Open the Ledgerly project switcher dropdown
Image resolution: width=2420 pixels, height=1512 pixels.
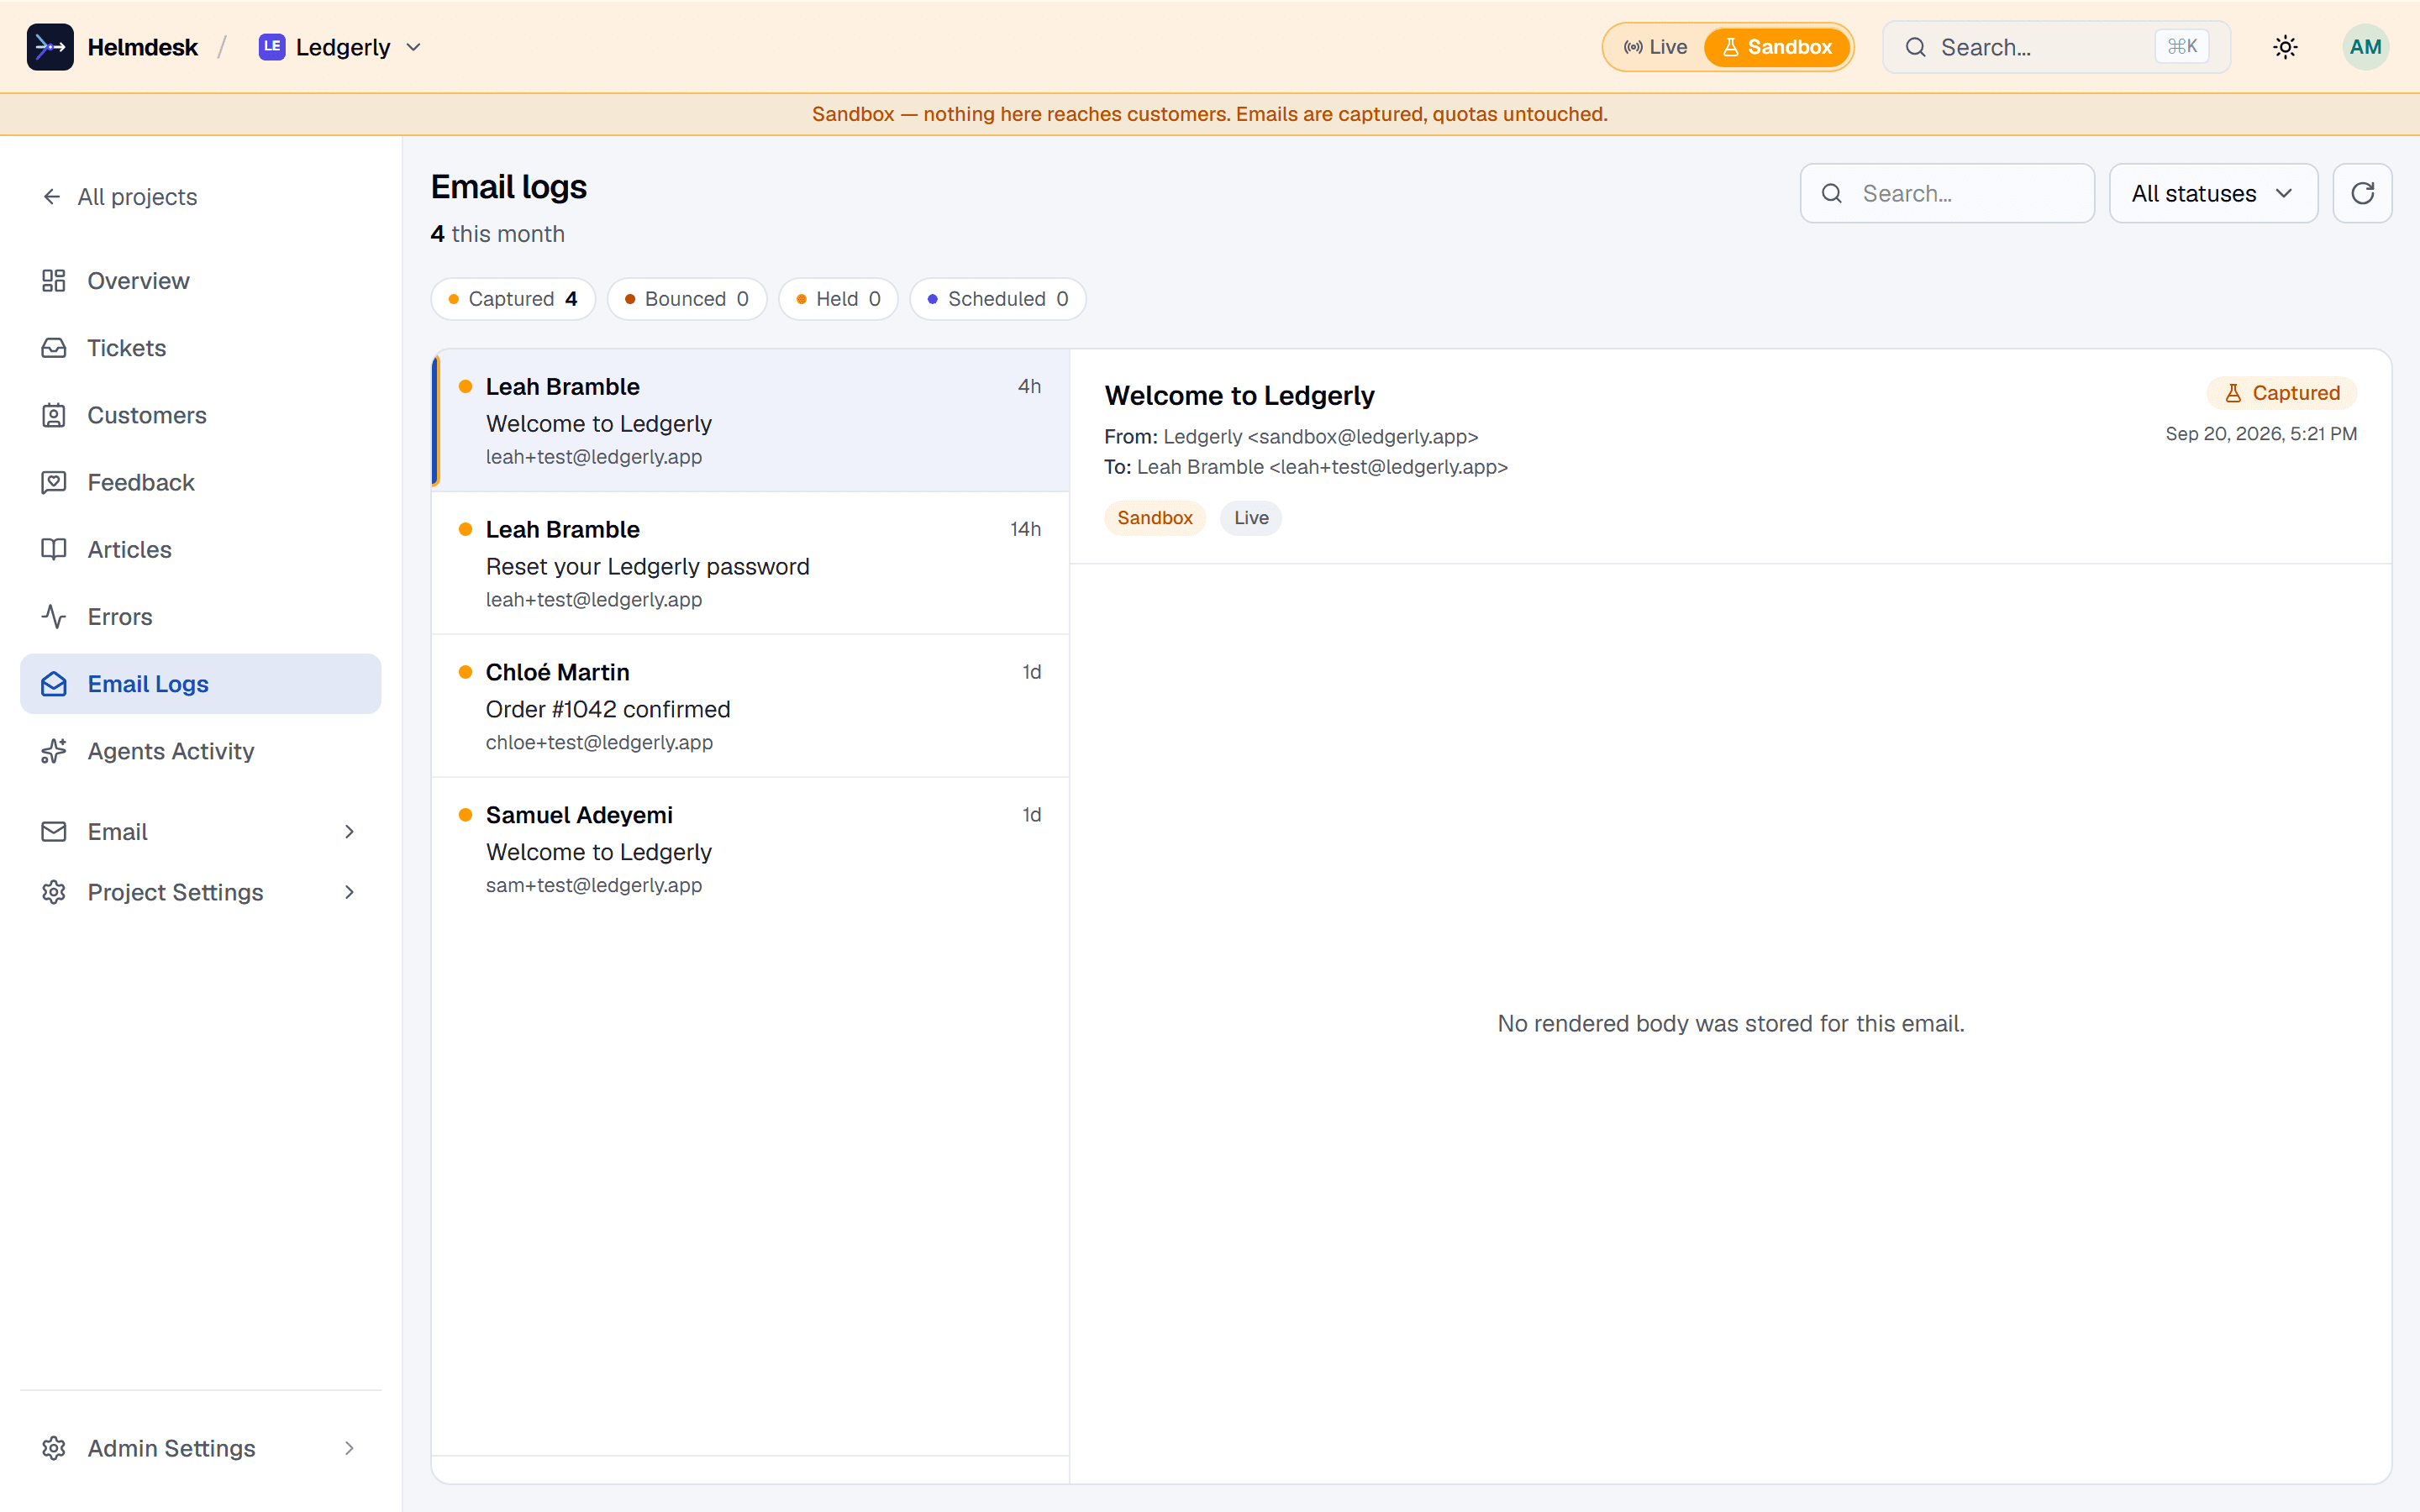coord(341,47)
